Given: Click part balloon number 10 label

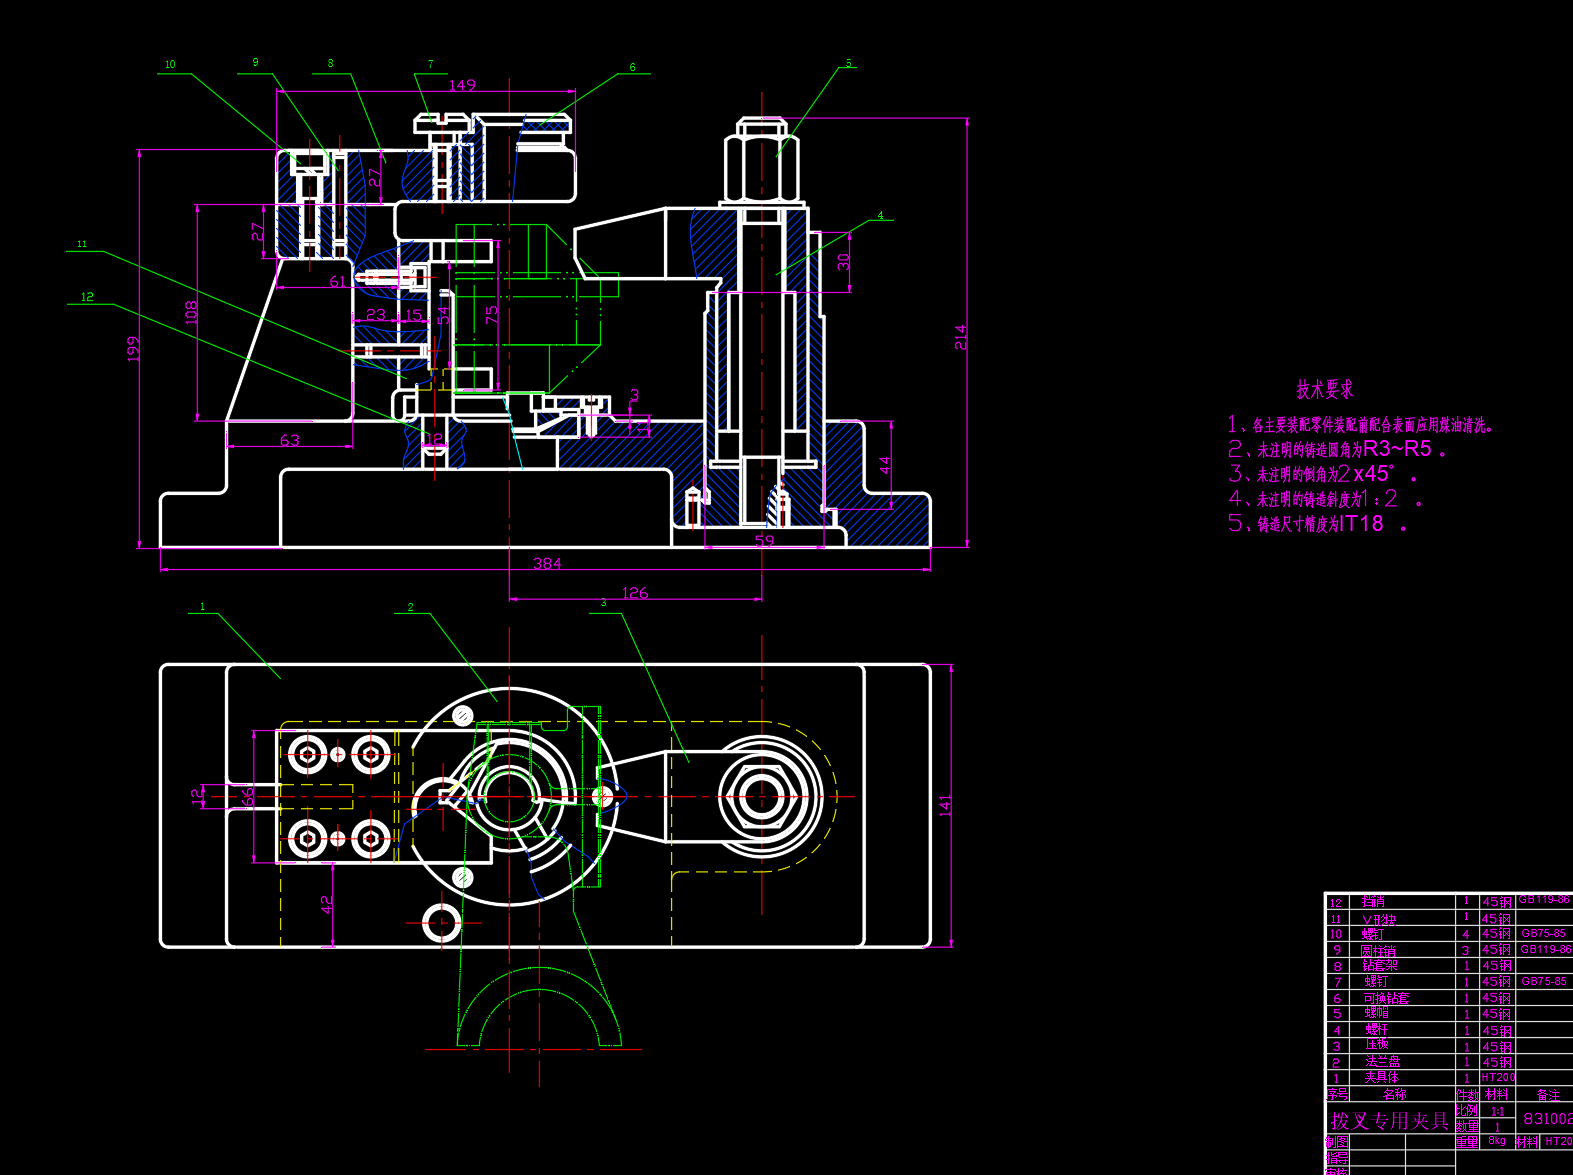Looking at the screenshot, I should [x=170, y=65].
